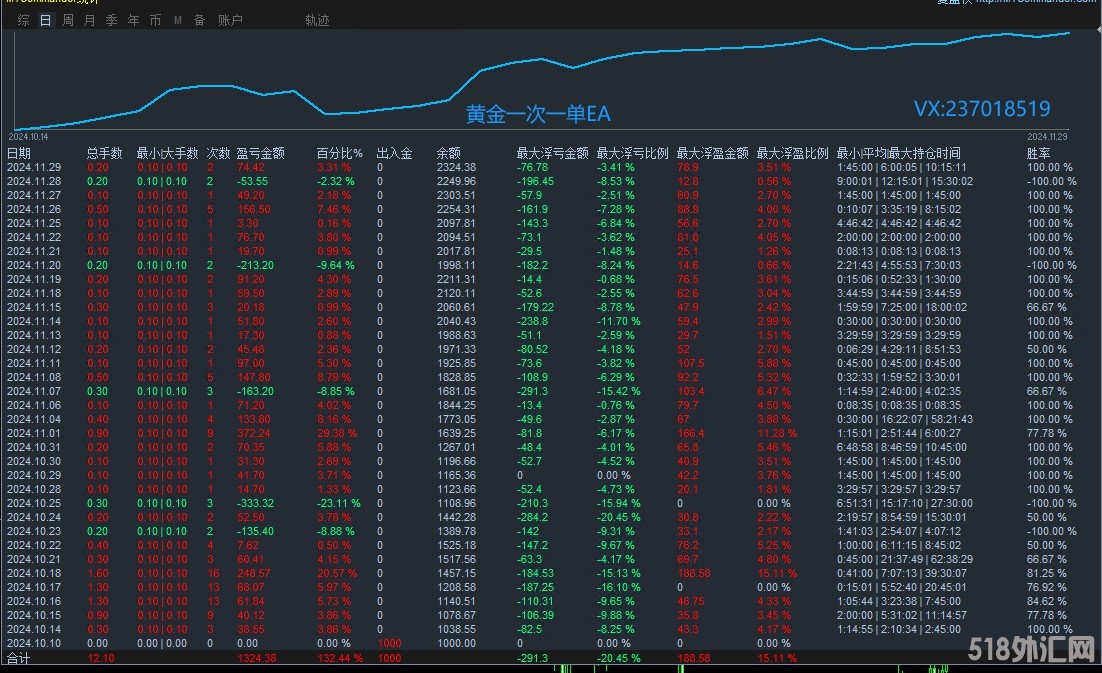Open the 季 quarterly statistics tab
The image size is (1102, 673).
111,20
